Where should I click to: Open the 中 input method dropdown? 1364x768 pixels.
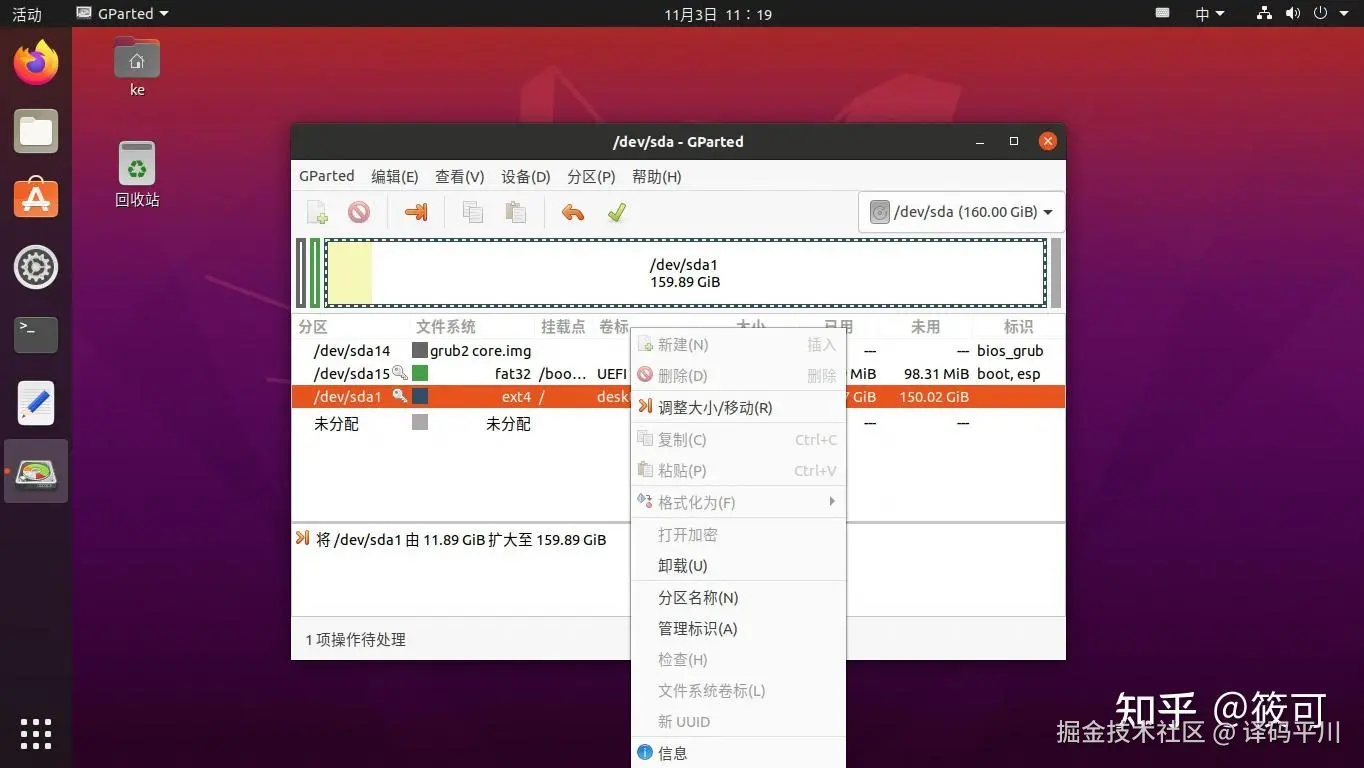click(1209, 13)
